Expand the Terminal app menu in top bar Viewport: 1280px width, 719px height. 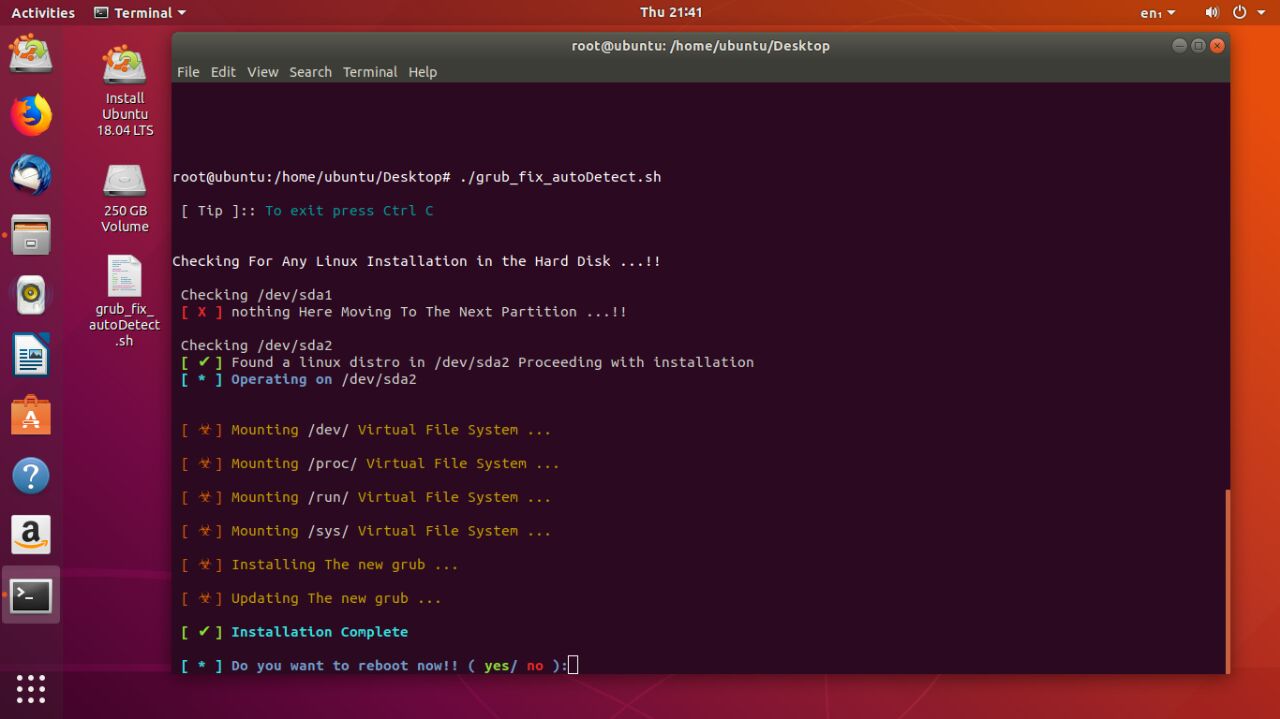[140, 13]
